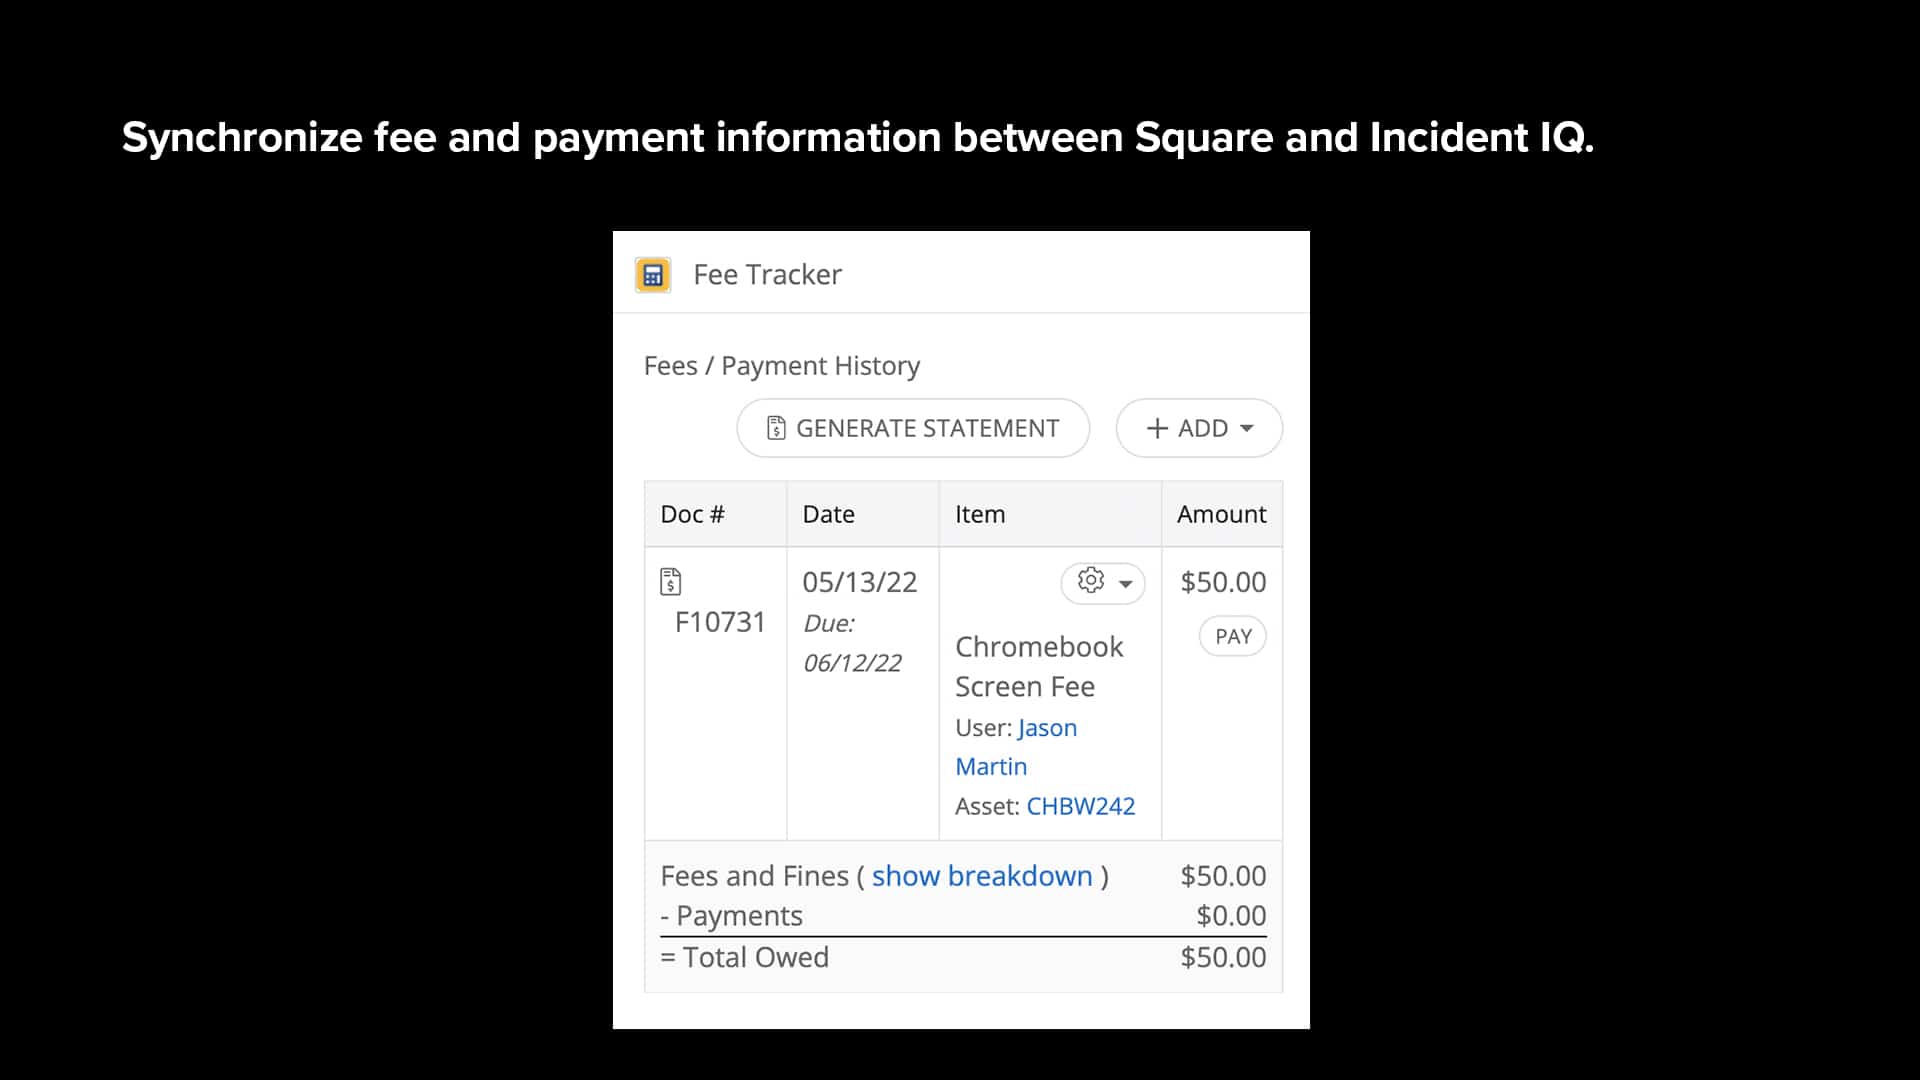1920x1080 pixels.
Task: Open the show breakdown link
Action: pyautogui.click(x=981, y=875)
